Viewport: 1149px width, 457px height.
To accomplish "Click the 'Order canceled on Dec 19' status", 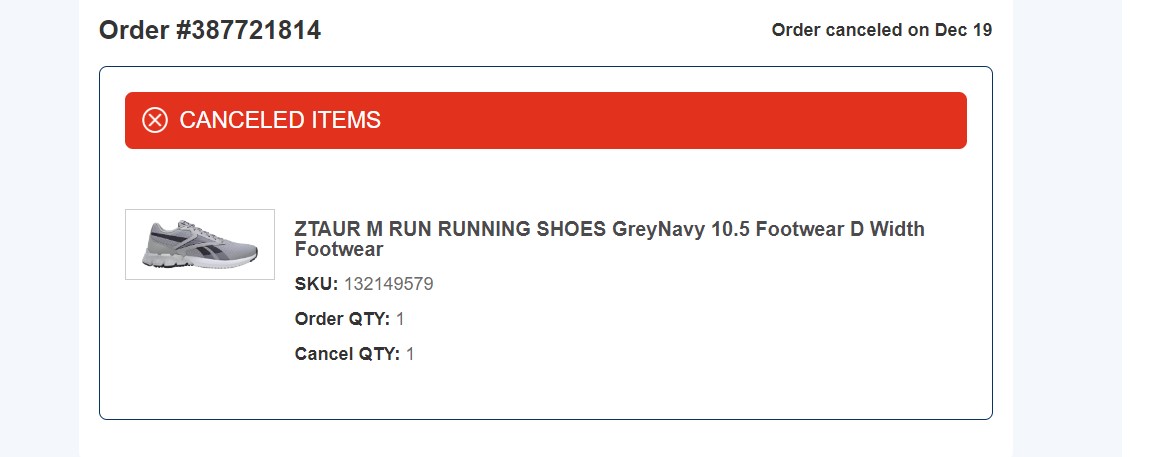I will tap(881, 30).
